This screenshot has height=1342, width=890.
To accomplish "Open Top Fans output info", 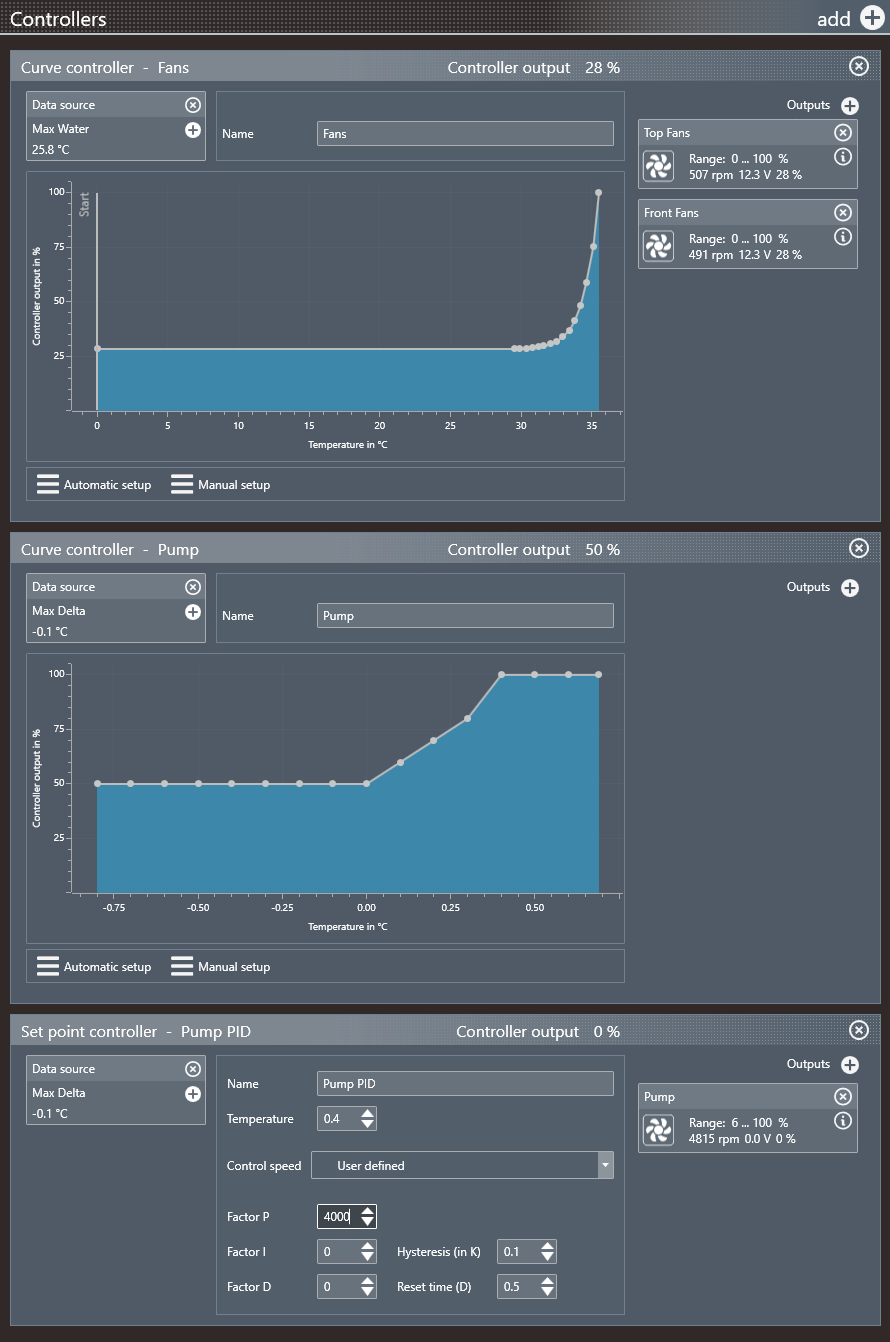I will coord(843,157).
